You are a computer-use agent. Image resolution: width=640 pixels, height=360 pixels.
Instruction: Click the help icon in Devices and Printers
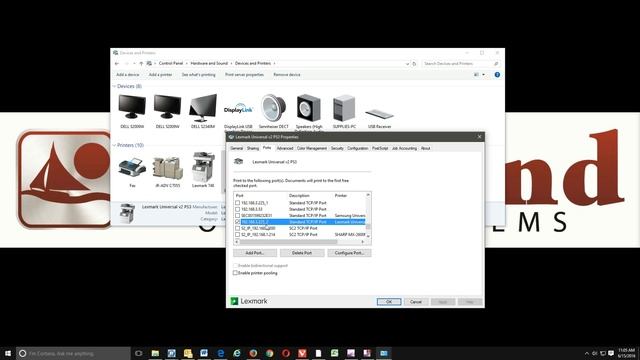[497, 75]
